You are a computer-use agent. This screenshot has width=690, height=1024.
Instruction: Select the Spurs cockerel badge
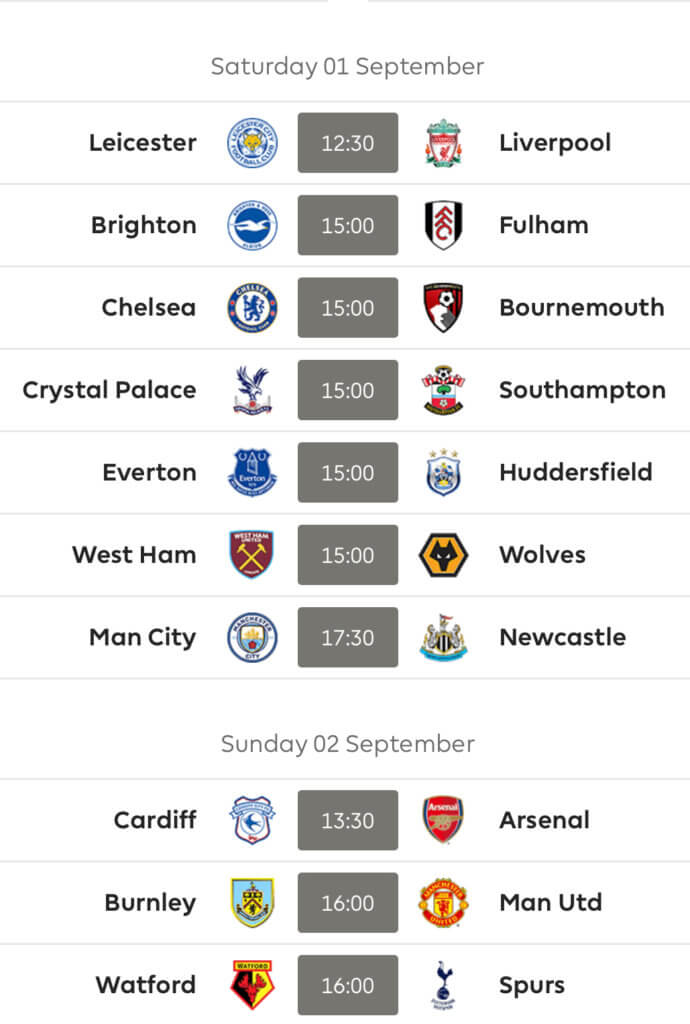tap(443, 985)
